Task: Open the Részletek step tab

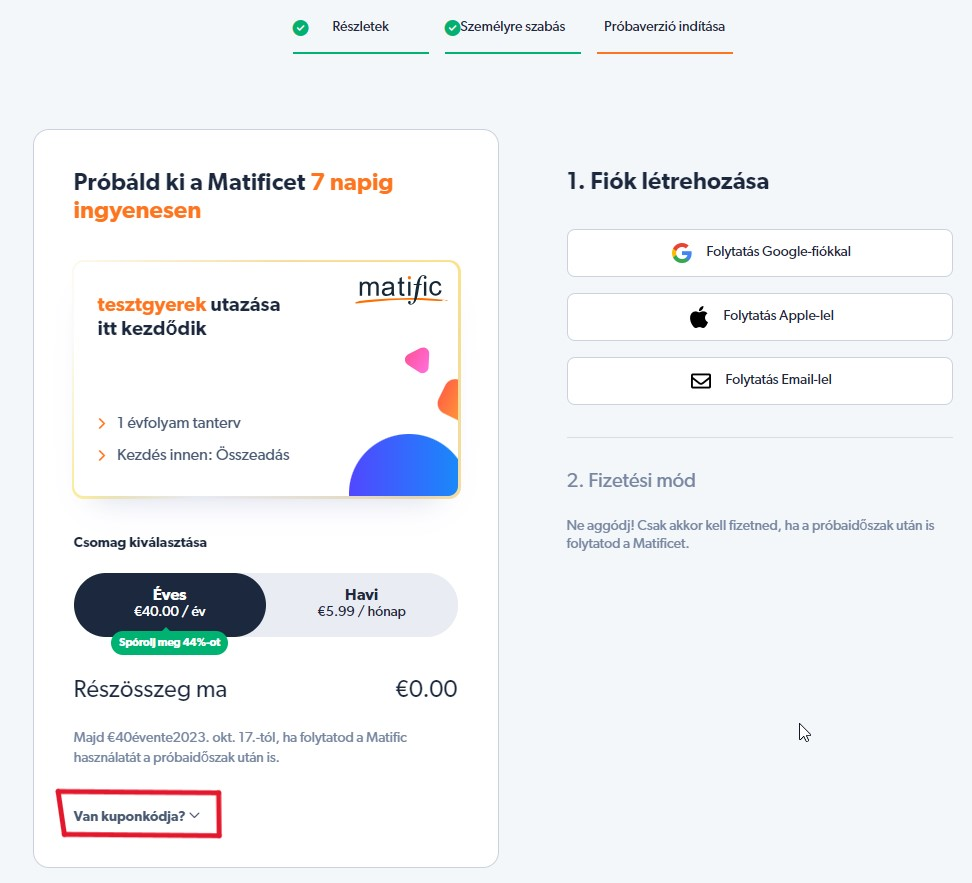Action: pyautogui.click(x=361, y=27)
